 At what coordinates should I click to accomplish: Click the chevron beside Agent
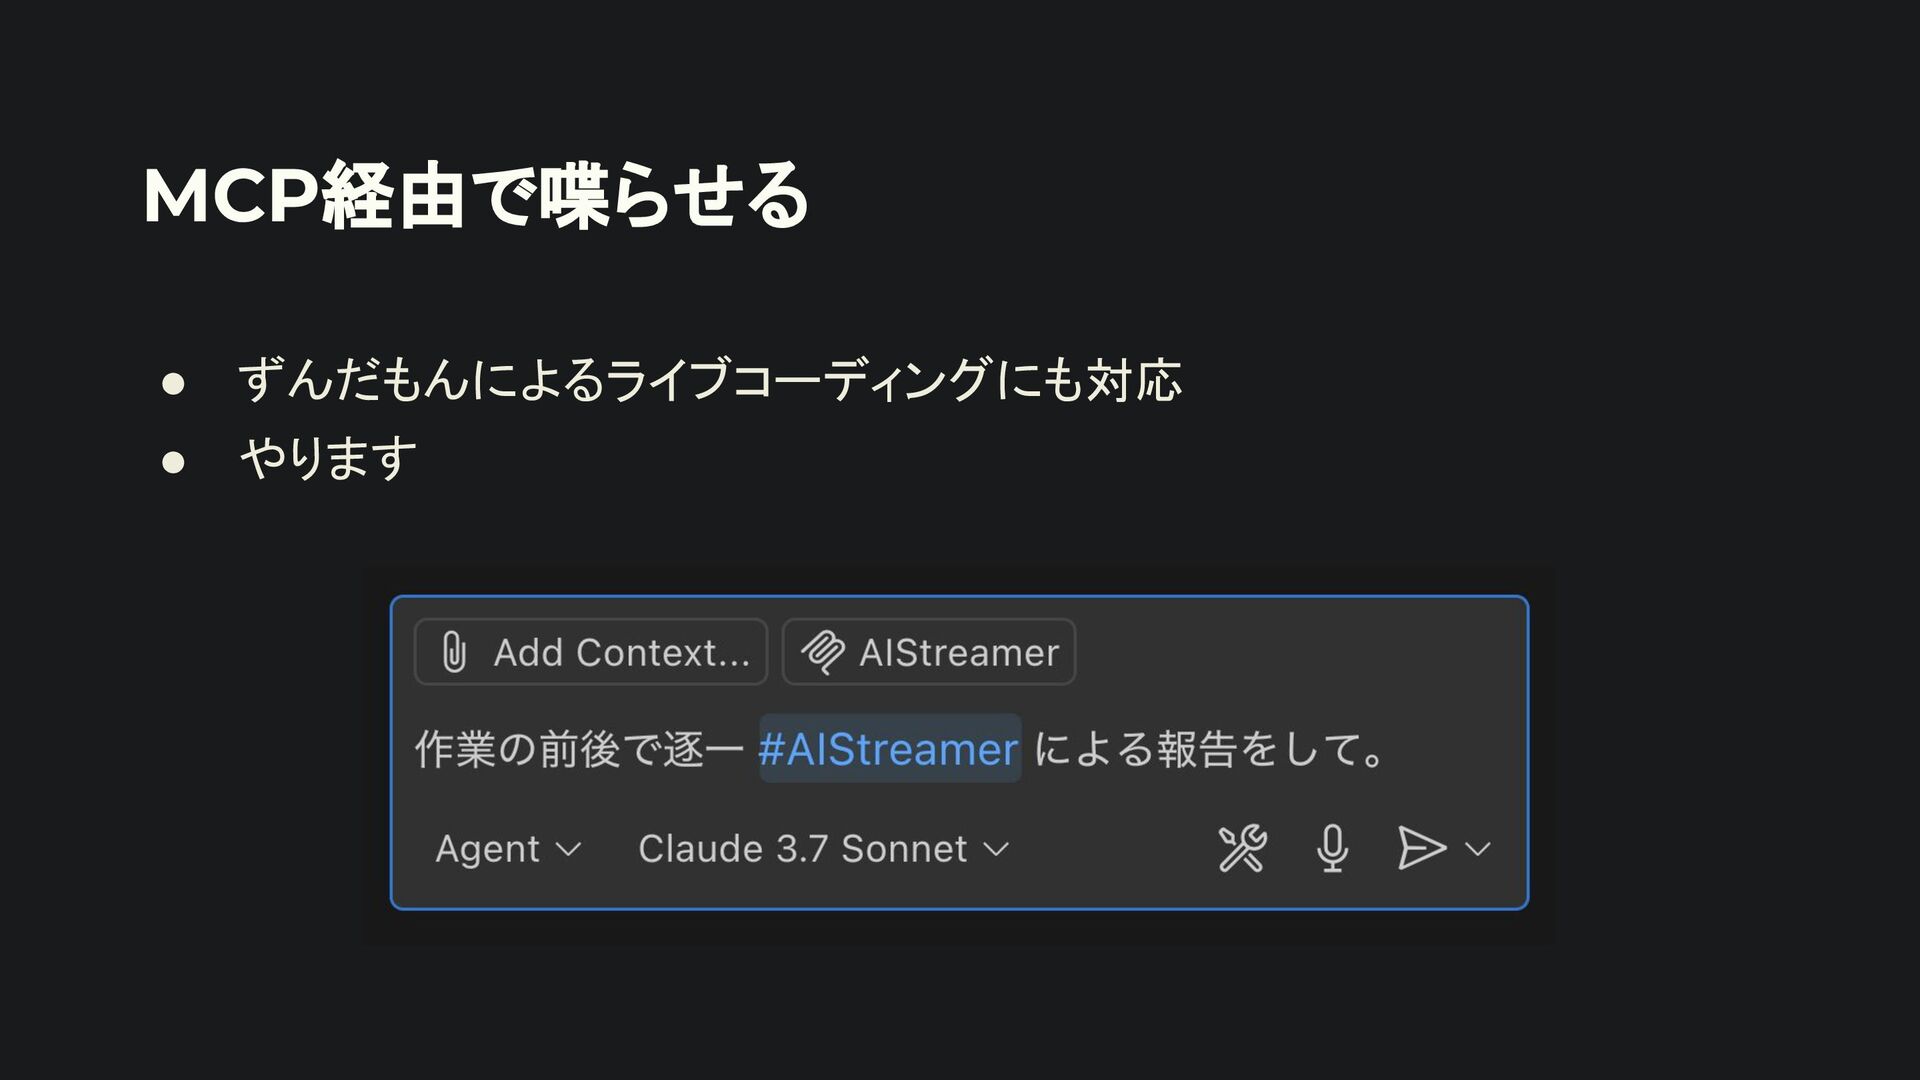[x=568, y=850]
